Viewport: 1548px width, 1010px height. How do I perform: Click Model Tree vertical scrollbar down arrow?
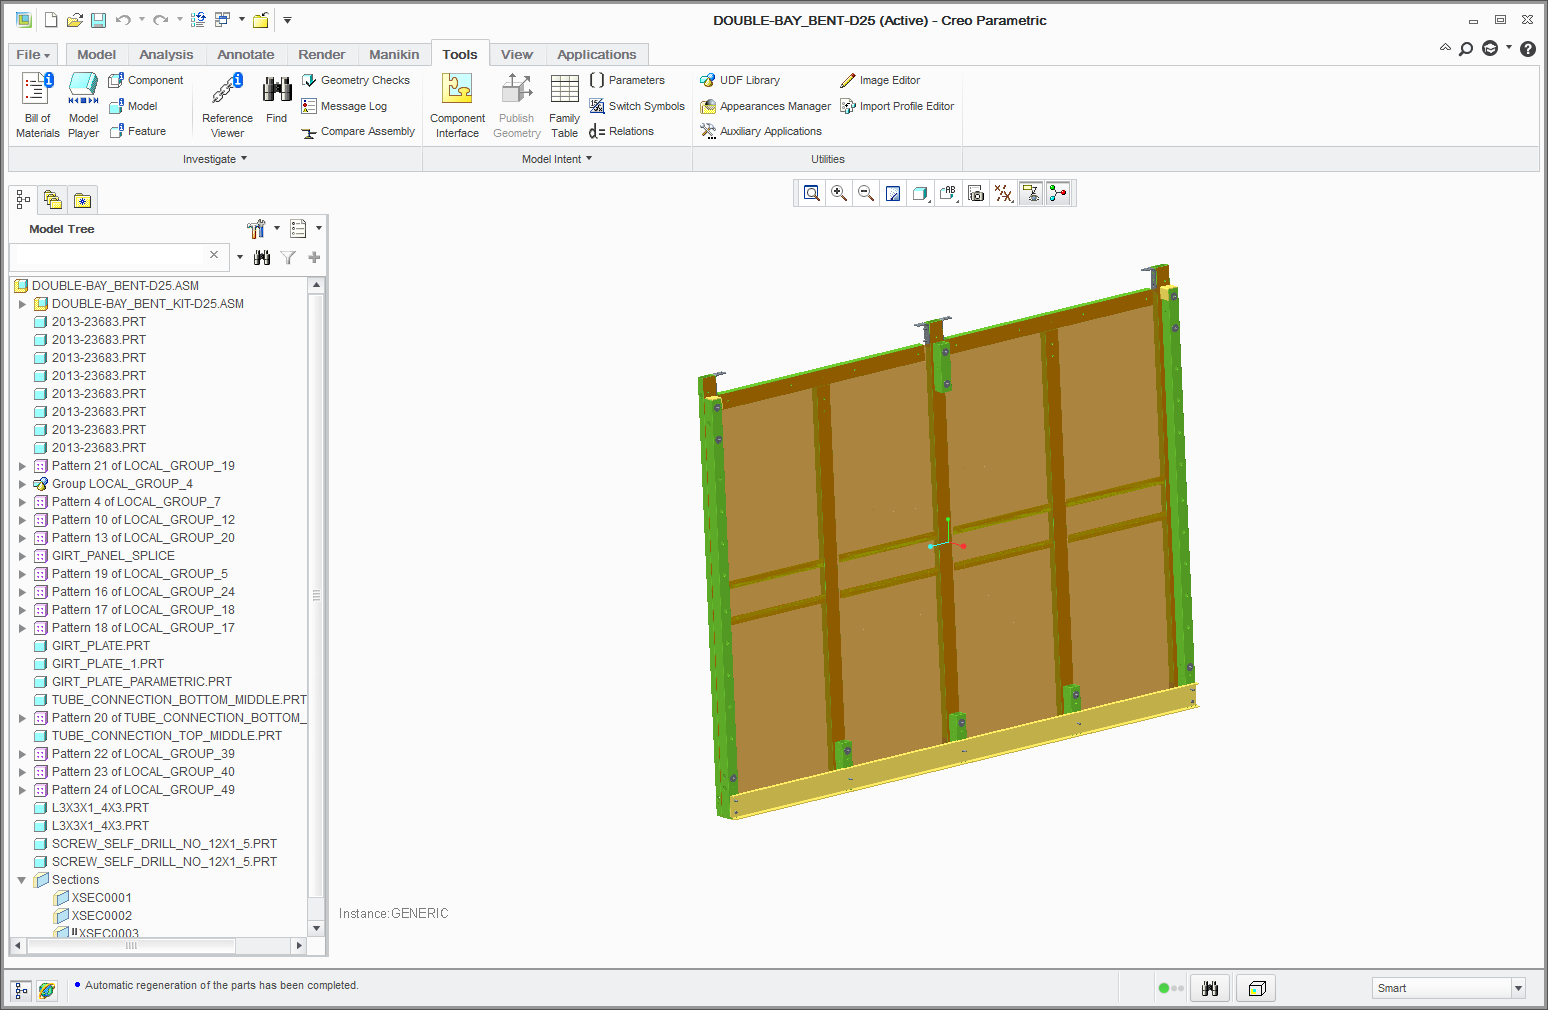click(x=317, y=928)
